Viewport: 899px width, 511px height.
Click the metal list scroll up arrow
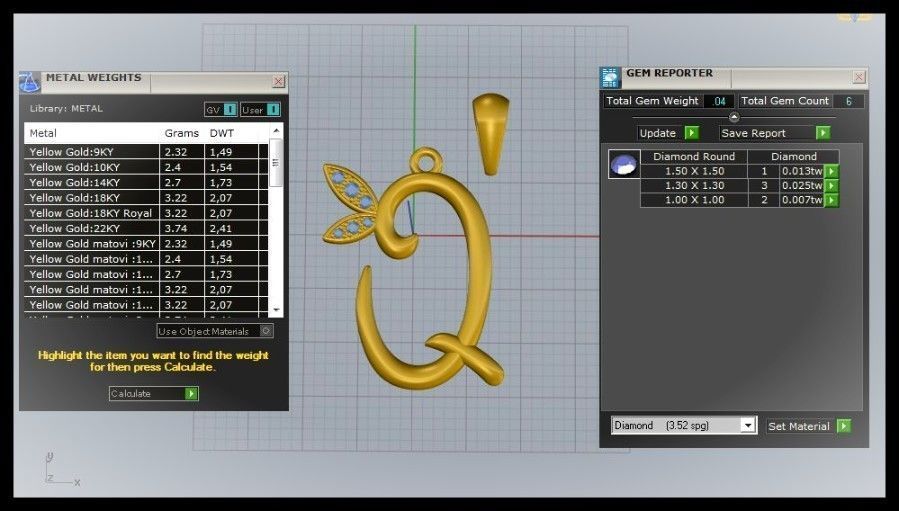point(276,131)
